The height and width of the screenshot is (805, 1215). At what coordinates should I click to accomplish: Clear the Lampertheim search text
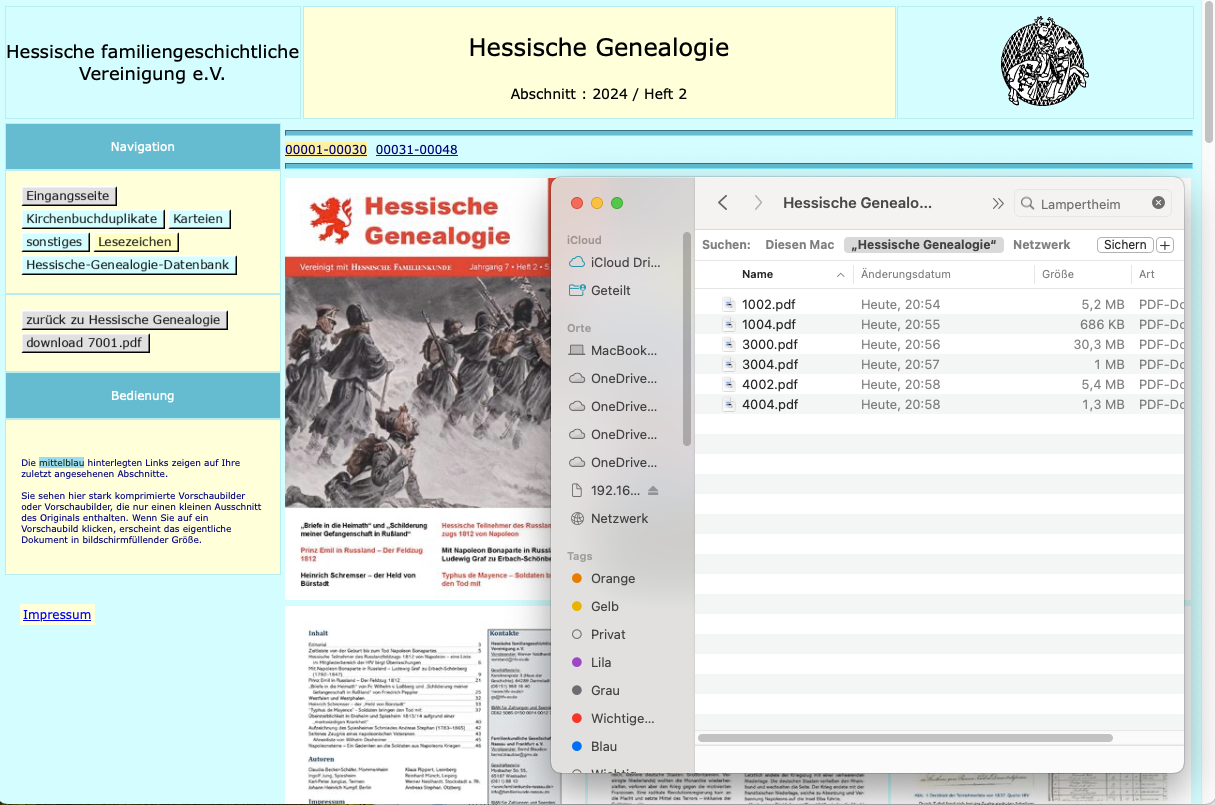[1158, 203]
